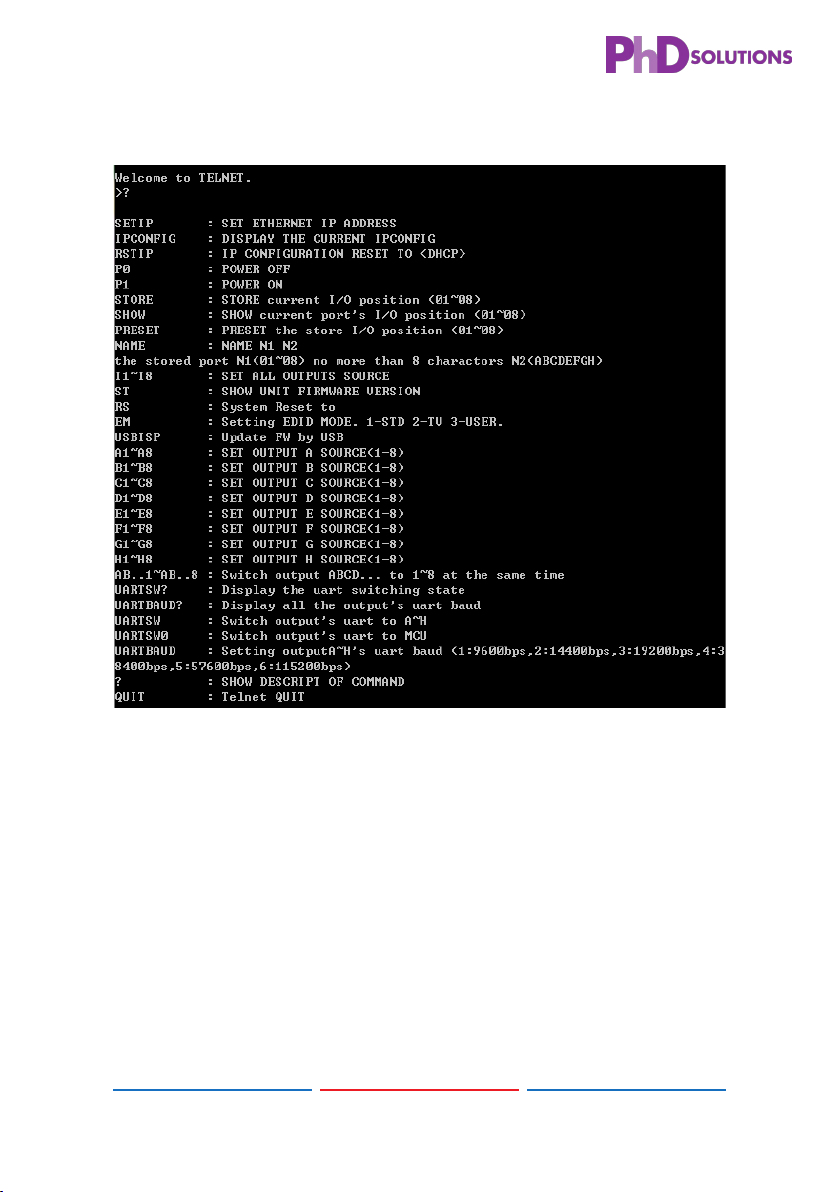Click the NAME N1 N2 command line
The width and height of the screenshot is (840, 1192).
coord(206,345)
